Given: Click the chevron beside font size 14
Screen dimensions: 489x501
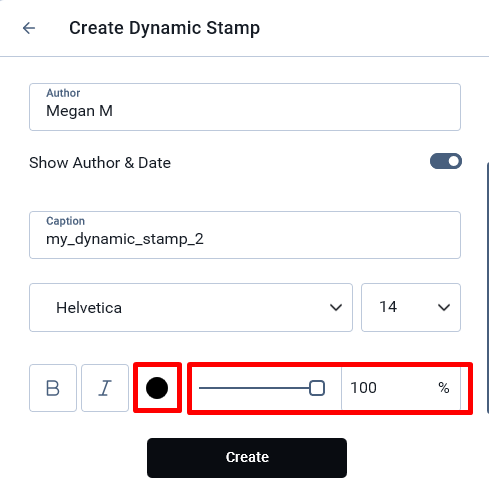Looking at the screenshot, I should tap(444, 307).
